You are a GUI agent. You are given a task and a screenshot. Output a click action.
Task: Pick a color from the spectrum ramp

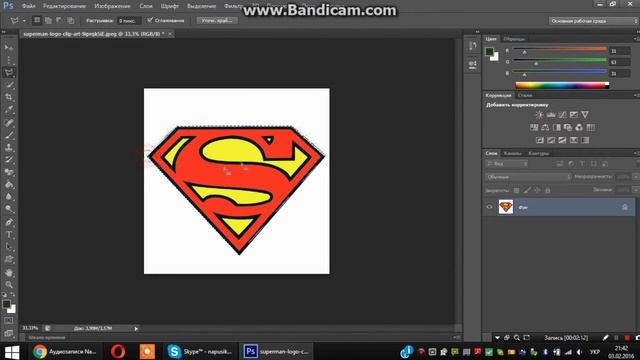pos(562,85)
